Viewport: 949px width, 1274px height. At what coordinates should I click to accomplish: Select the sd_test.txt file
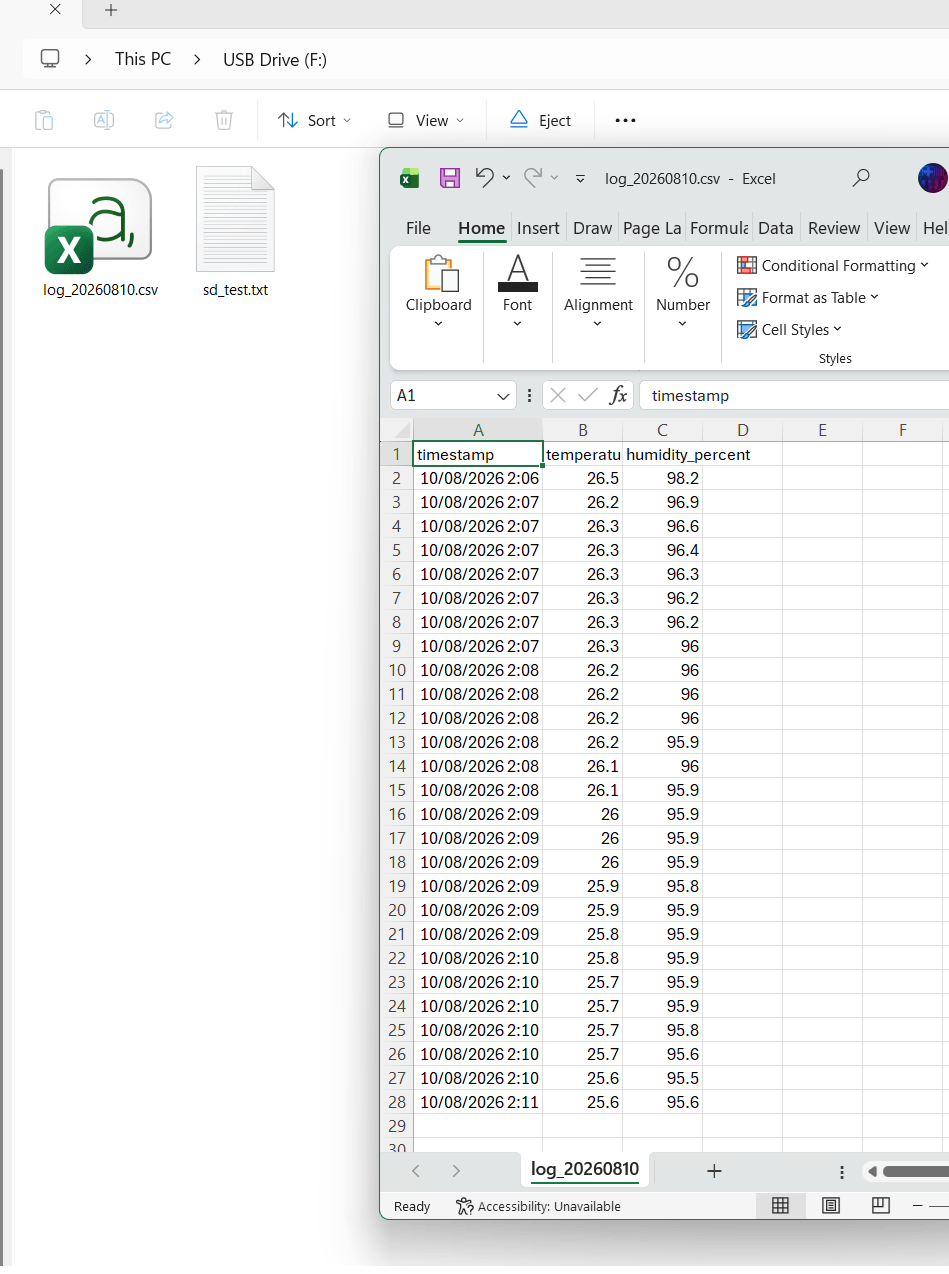tap(235, 233)
